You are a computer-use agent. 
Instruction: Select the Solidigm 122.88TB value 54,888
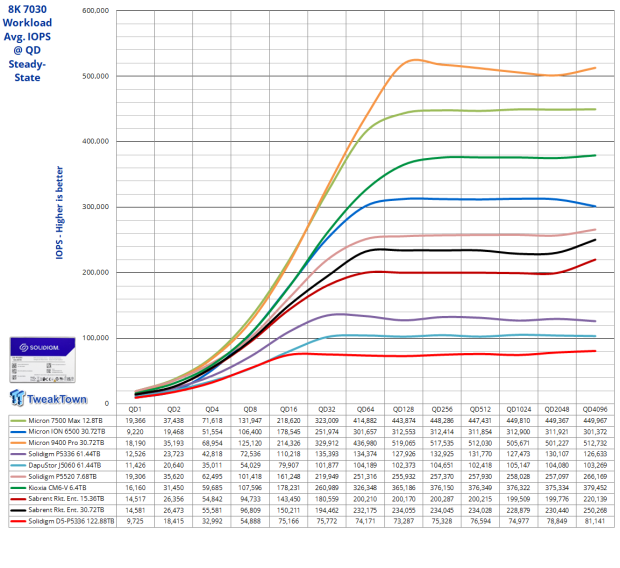point(250,521)
